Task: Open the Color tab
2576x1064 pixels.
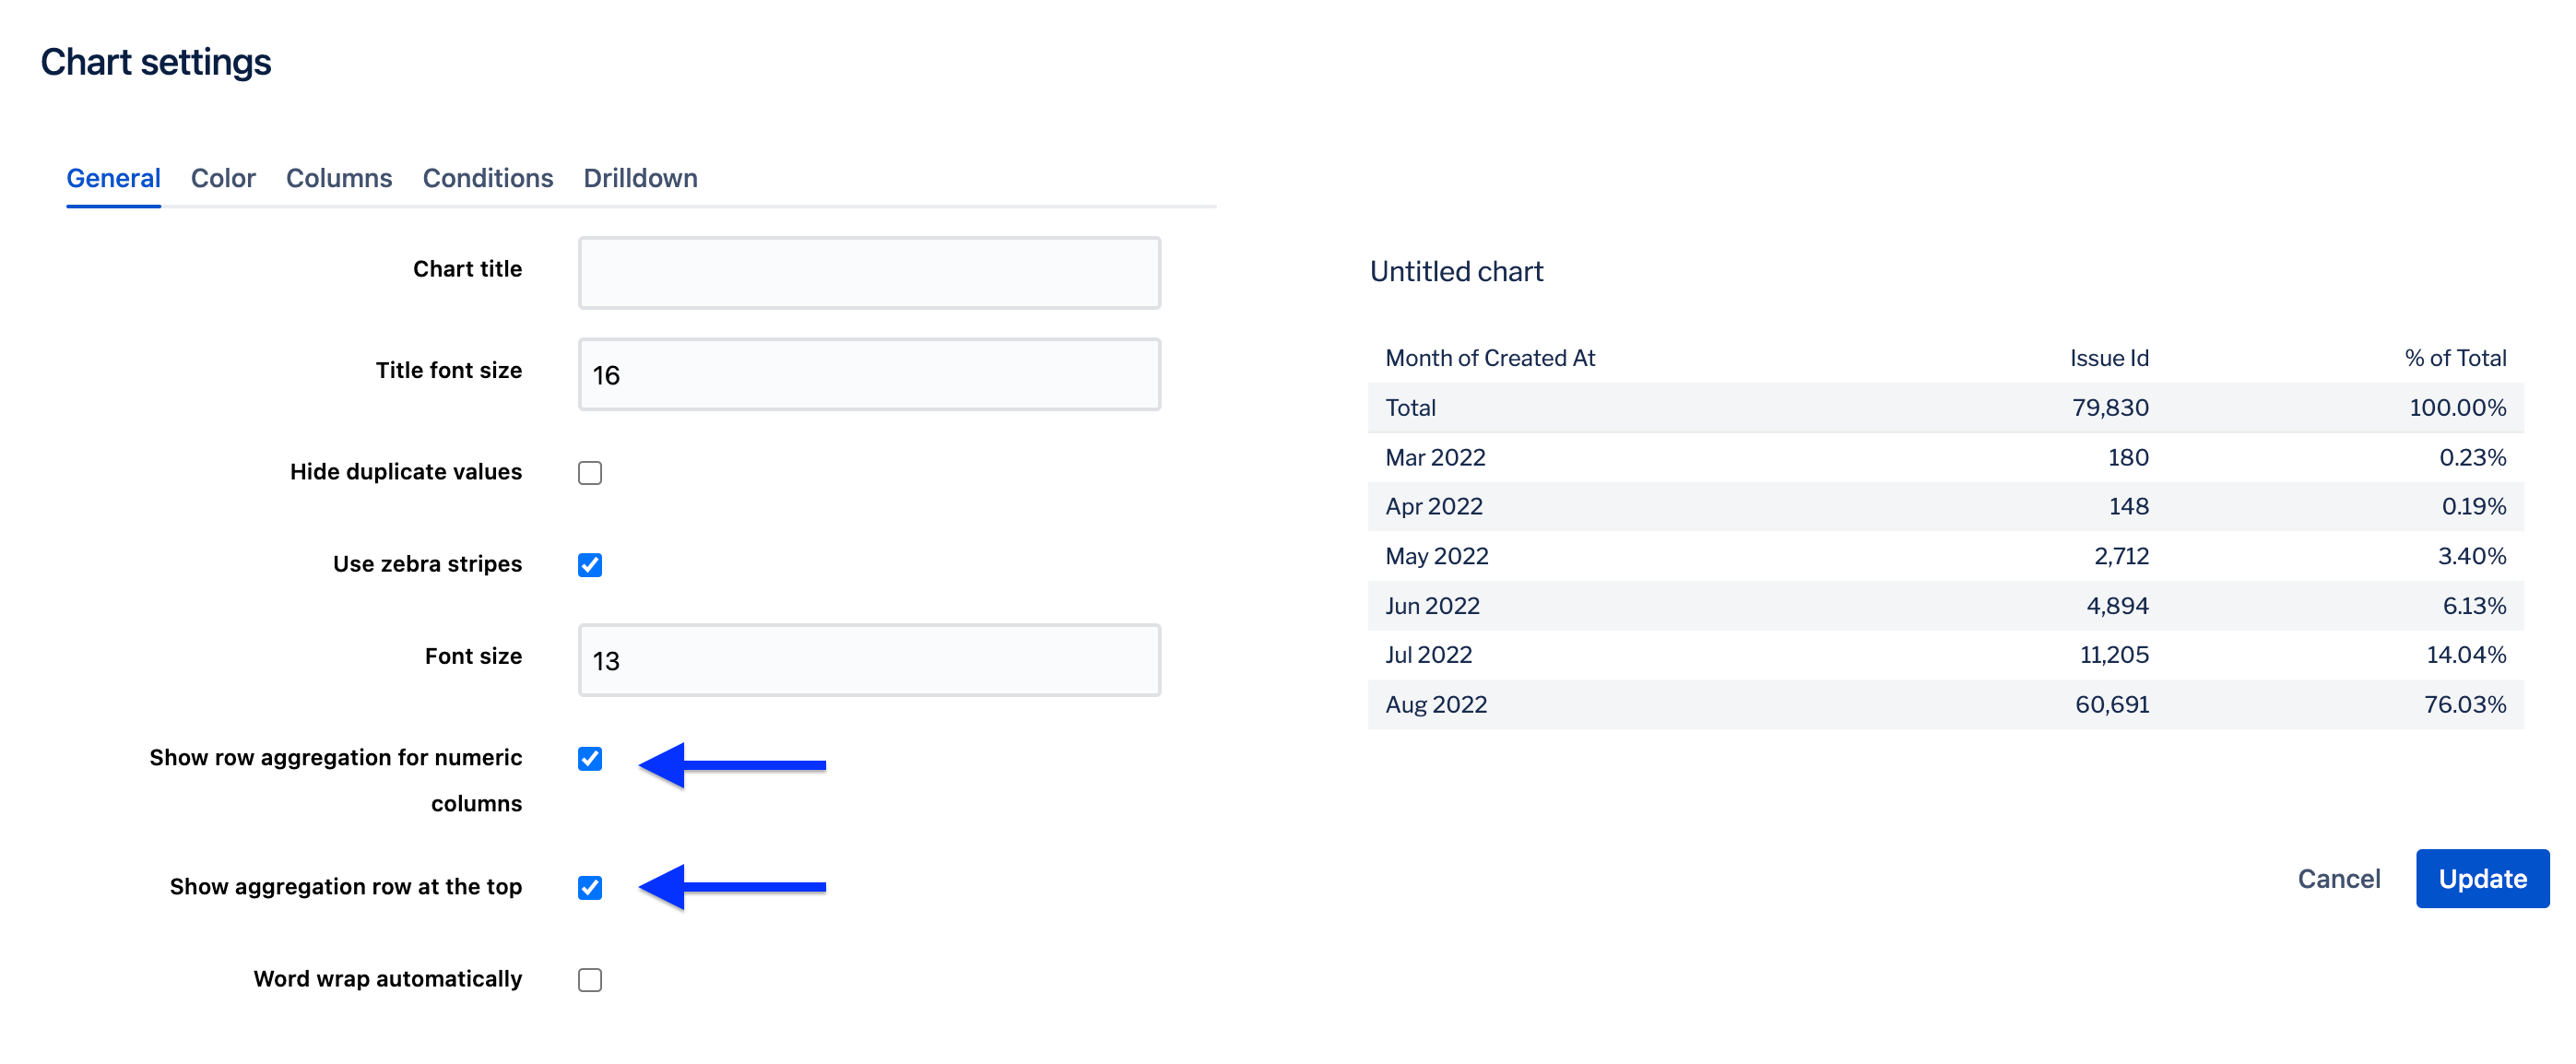Action: tap(223, 178)
